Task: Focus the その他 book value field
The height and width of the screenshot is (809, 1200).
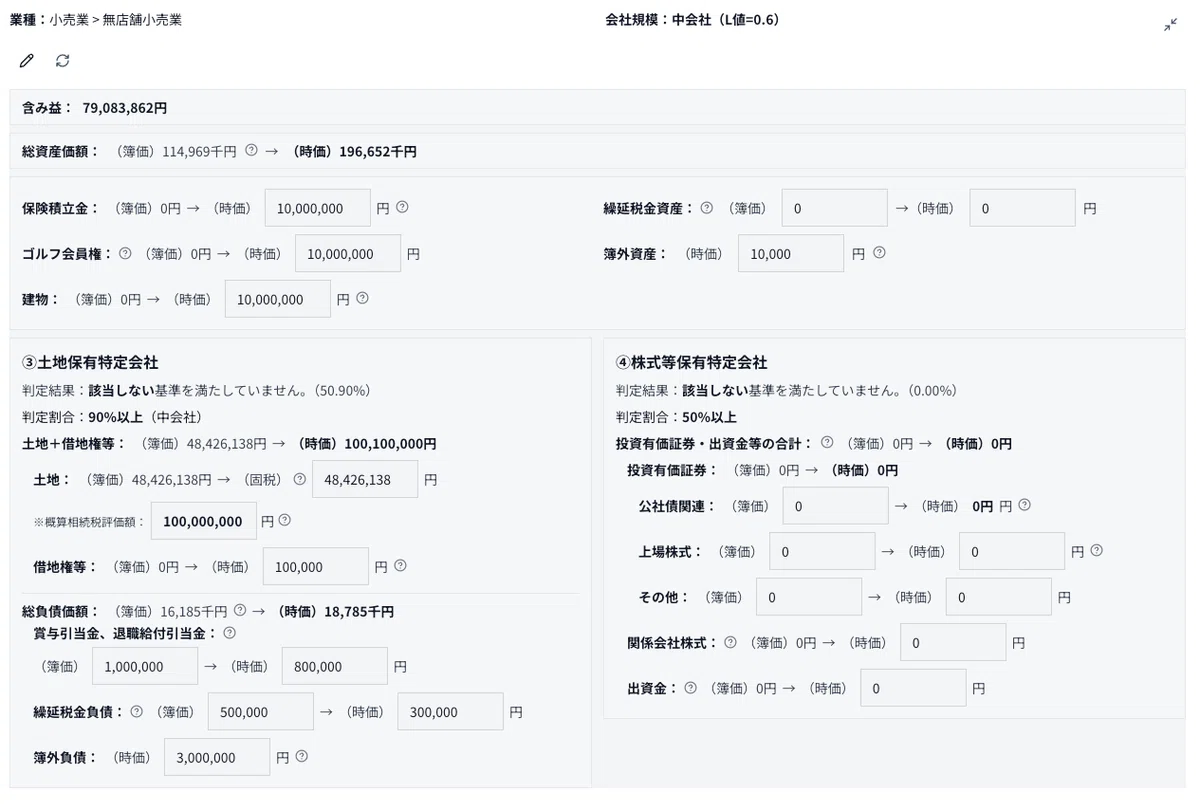Action: [809, 597]
